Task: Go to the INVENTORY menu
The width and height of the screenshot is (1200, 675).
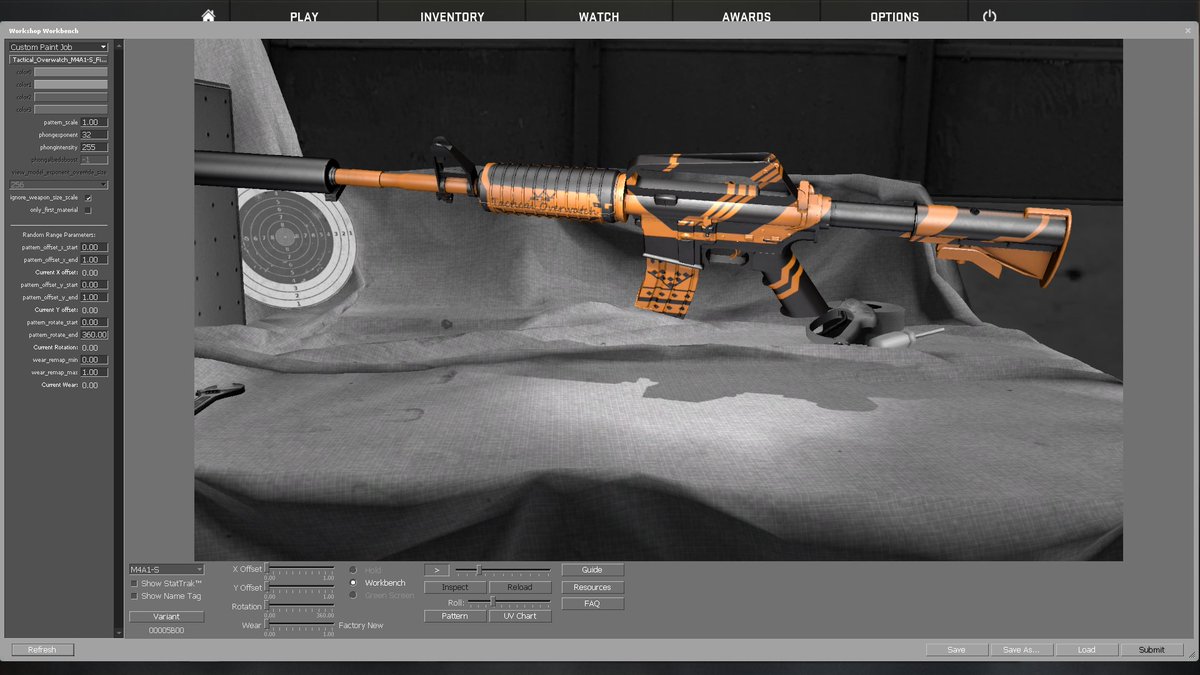Action: point(451,15)
